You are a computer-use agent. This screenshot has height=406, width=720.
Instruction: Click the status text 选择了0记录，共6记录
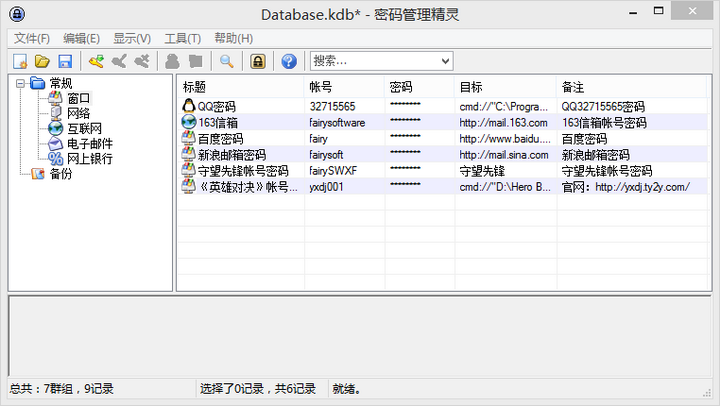point(258,389)
